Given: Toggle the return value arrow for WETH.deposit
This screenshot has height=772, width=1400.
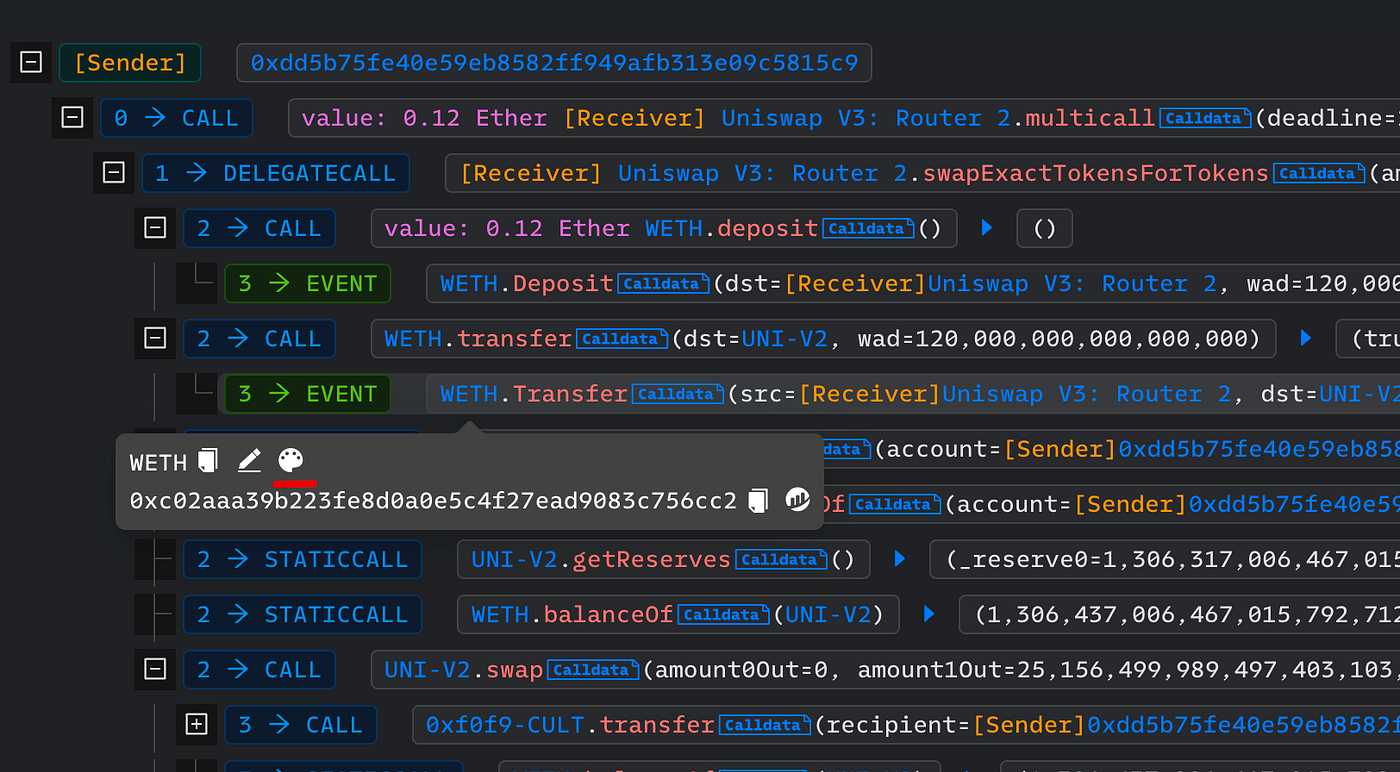Looking at the screenshot, I should 987,228.
